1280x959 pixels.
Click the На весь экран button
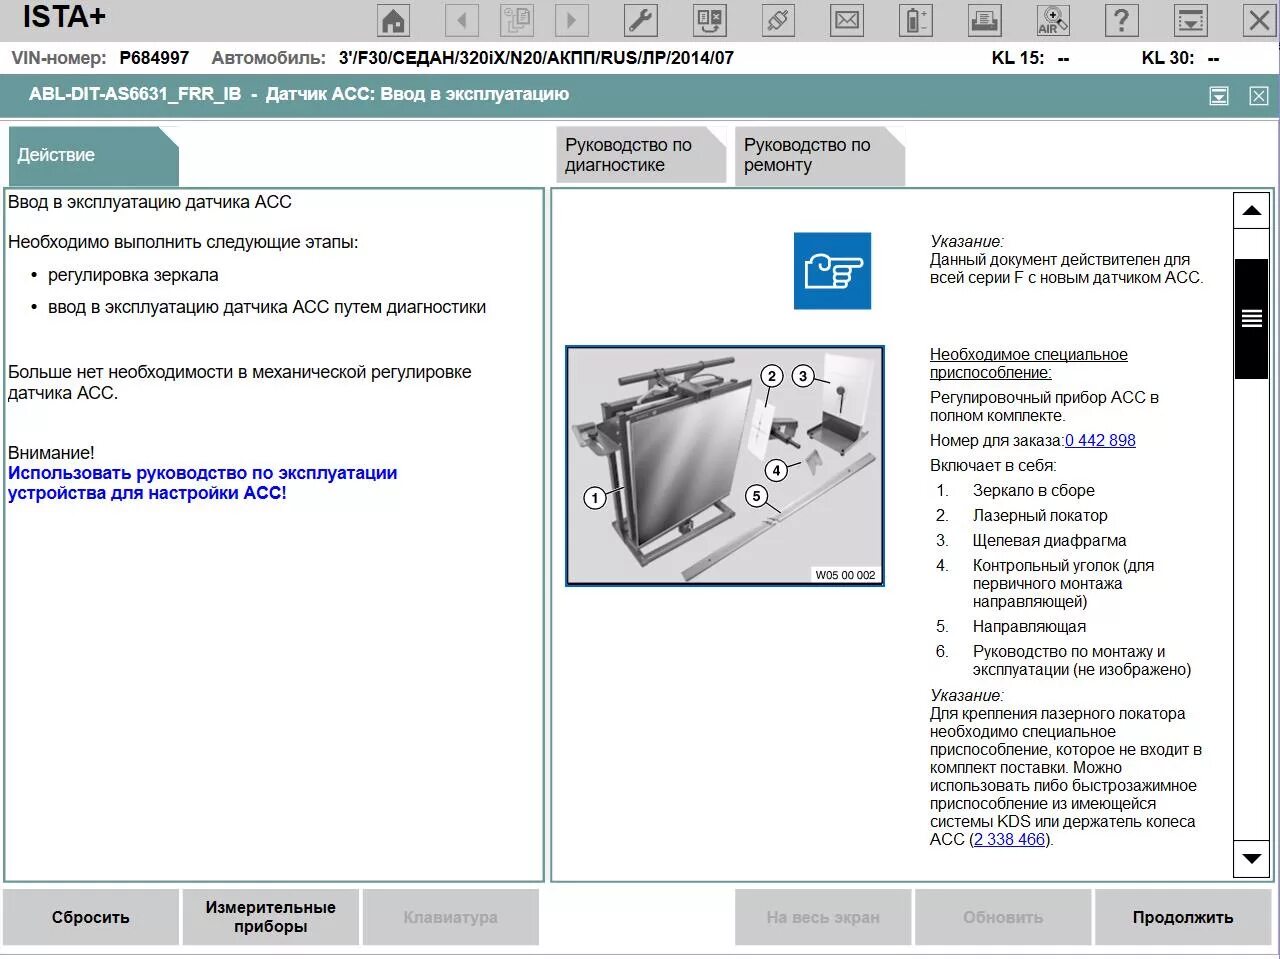823,917
